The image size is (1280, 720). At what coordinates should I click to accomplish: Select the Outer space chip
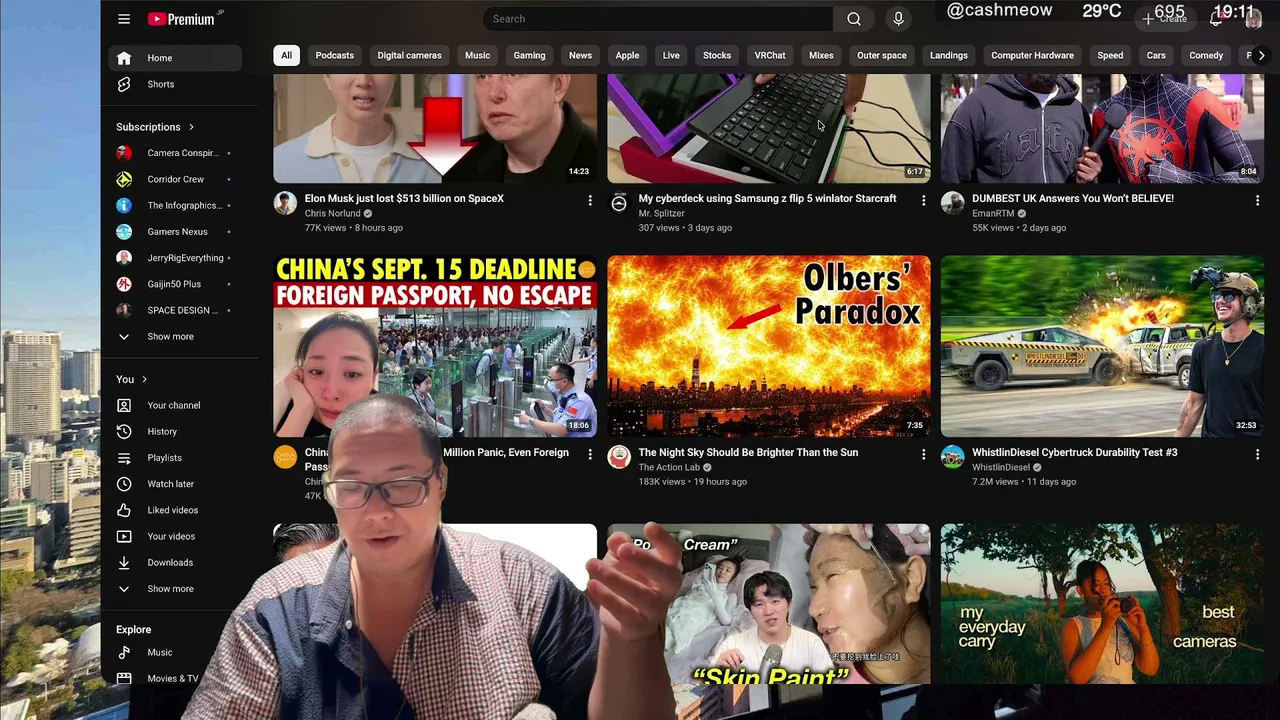(881, 56)
